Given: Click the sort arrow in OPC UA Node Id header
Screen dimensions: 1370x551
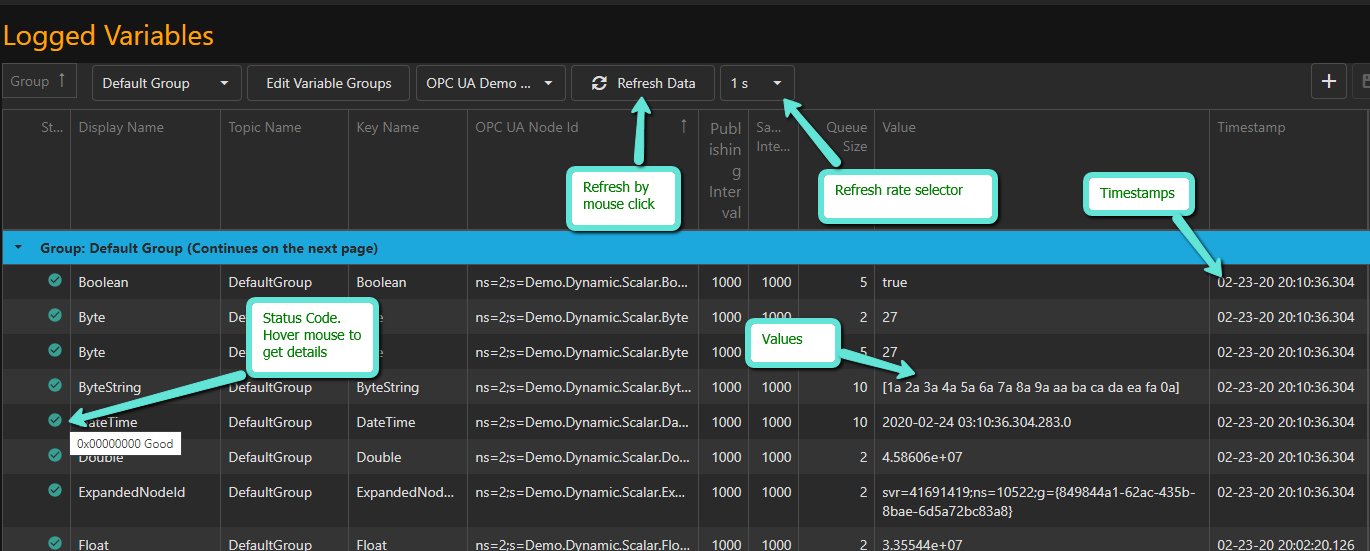Looking at the screenshot, I should (684, 126).
